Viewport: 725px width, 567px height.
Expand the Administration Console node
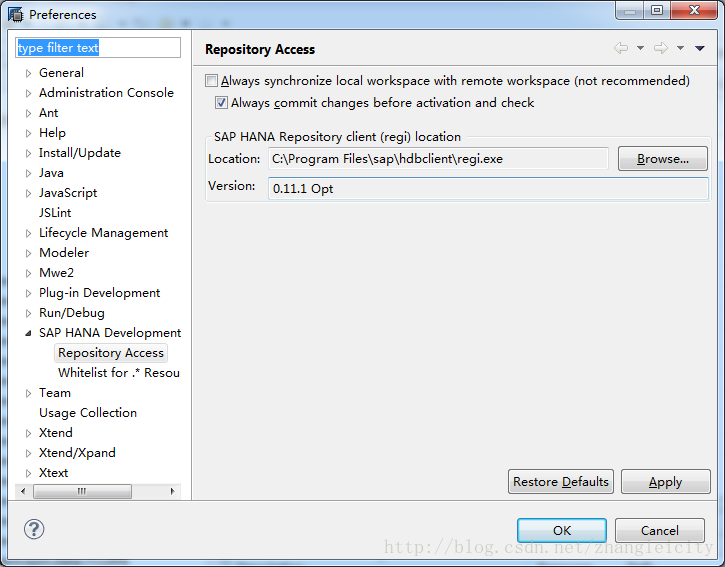29,93
